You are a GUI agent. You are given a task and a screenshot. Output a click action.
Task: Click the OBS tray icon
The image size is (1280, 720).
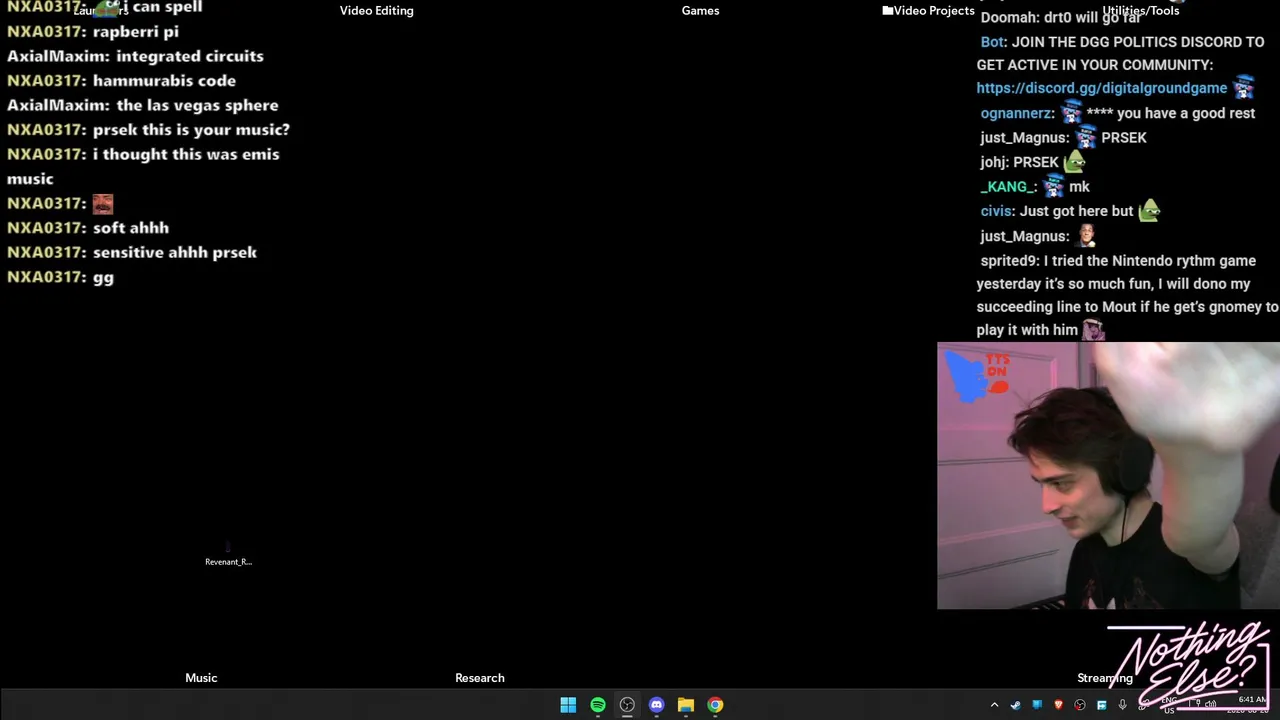(1080, 705)
